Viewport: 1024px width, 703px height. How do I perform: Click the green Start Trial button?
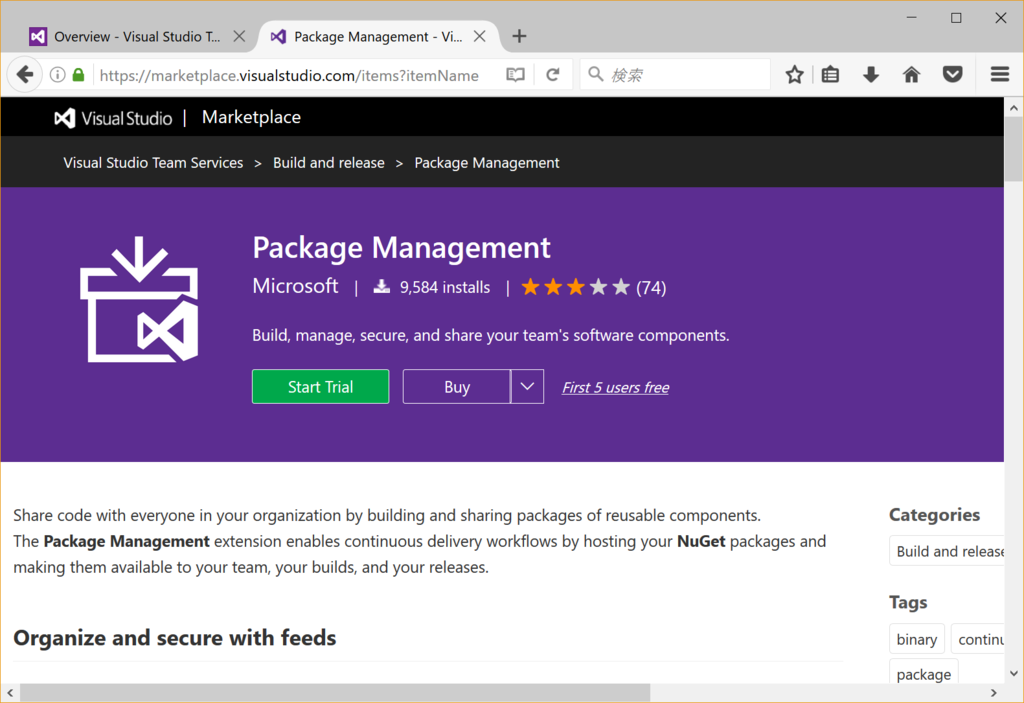(x=321, y=387)
